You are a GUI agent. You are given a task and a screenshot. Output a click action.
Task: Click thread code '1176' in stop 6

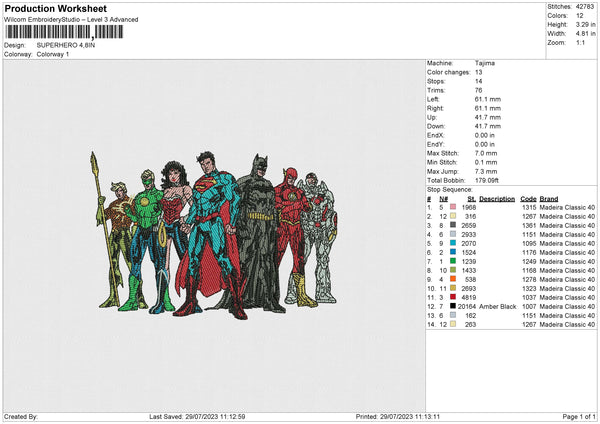(529, 252)
